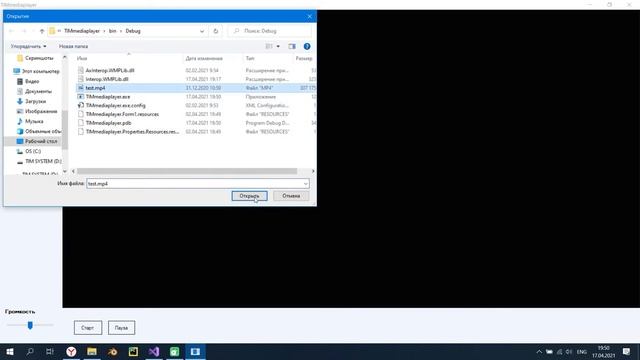Viewport: 640px width, 360px height.
Task: Toggle the preview pane icon
Action: [x=292, y=47]
